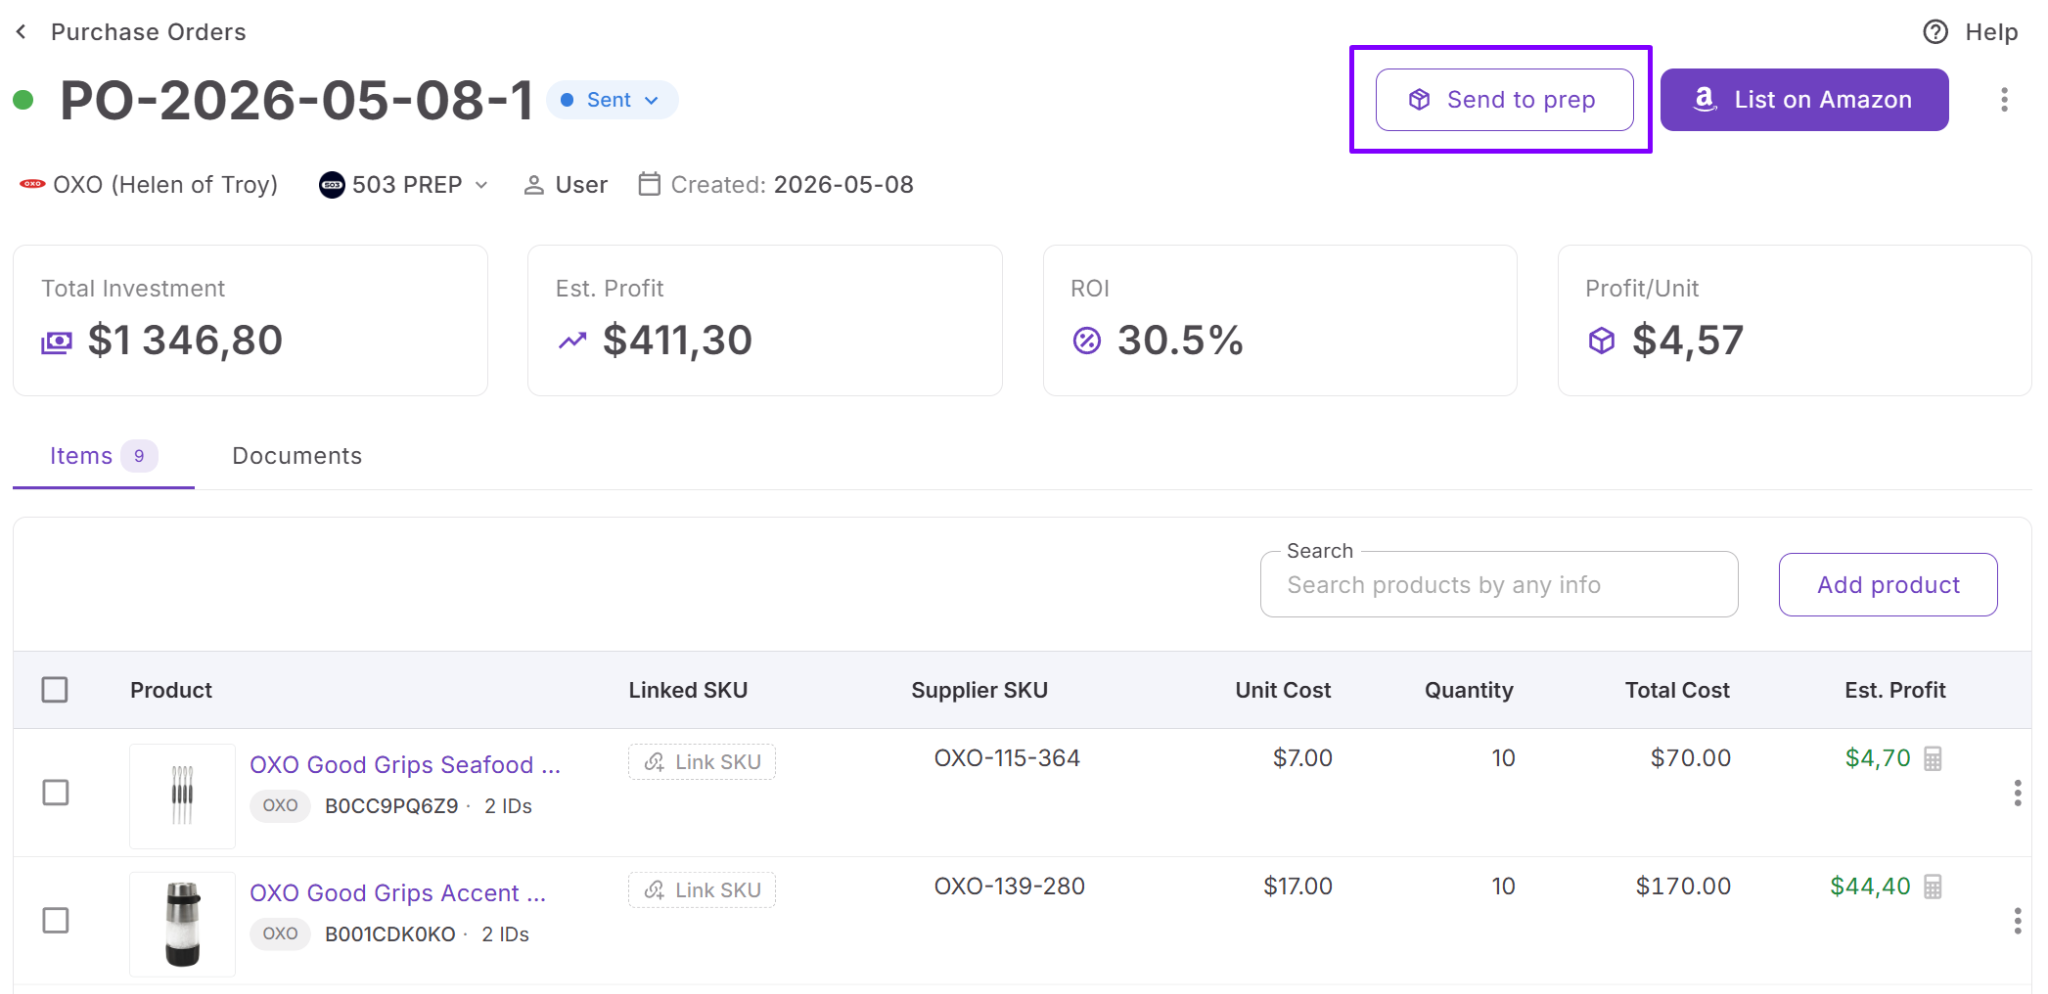Switch to the Documents tab

(x=297, y=456)
